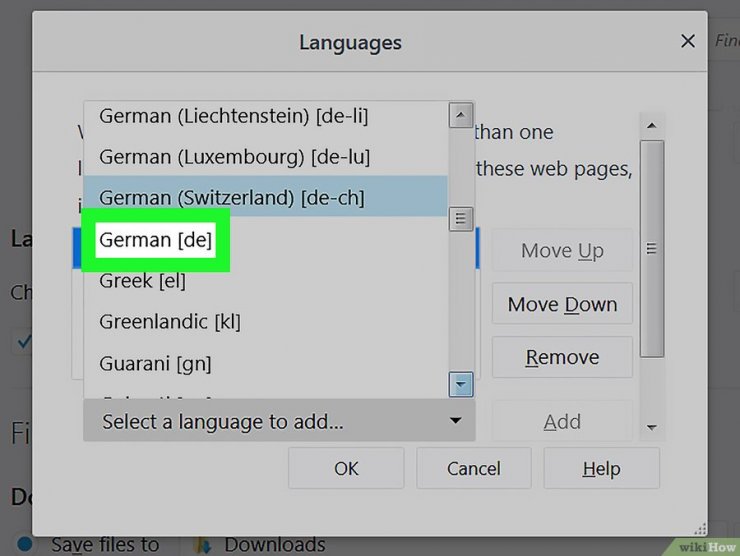The image size is (740, 556).
Task: Dismiss the dialog with Cancel
Action: point(473,468)
